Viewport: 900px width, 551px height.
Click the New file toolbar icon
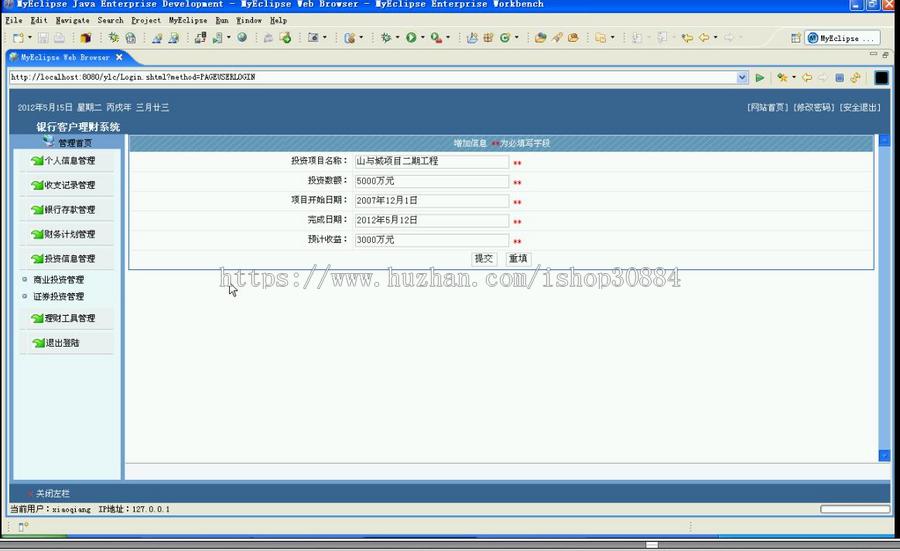click(x=18, y=38)
